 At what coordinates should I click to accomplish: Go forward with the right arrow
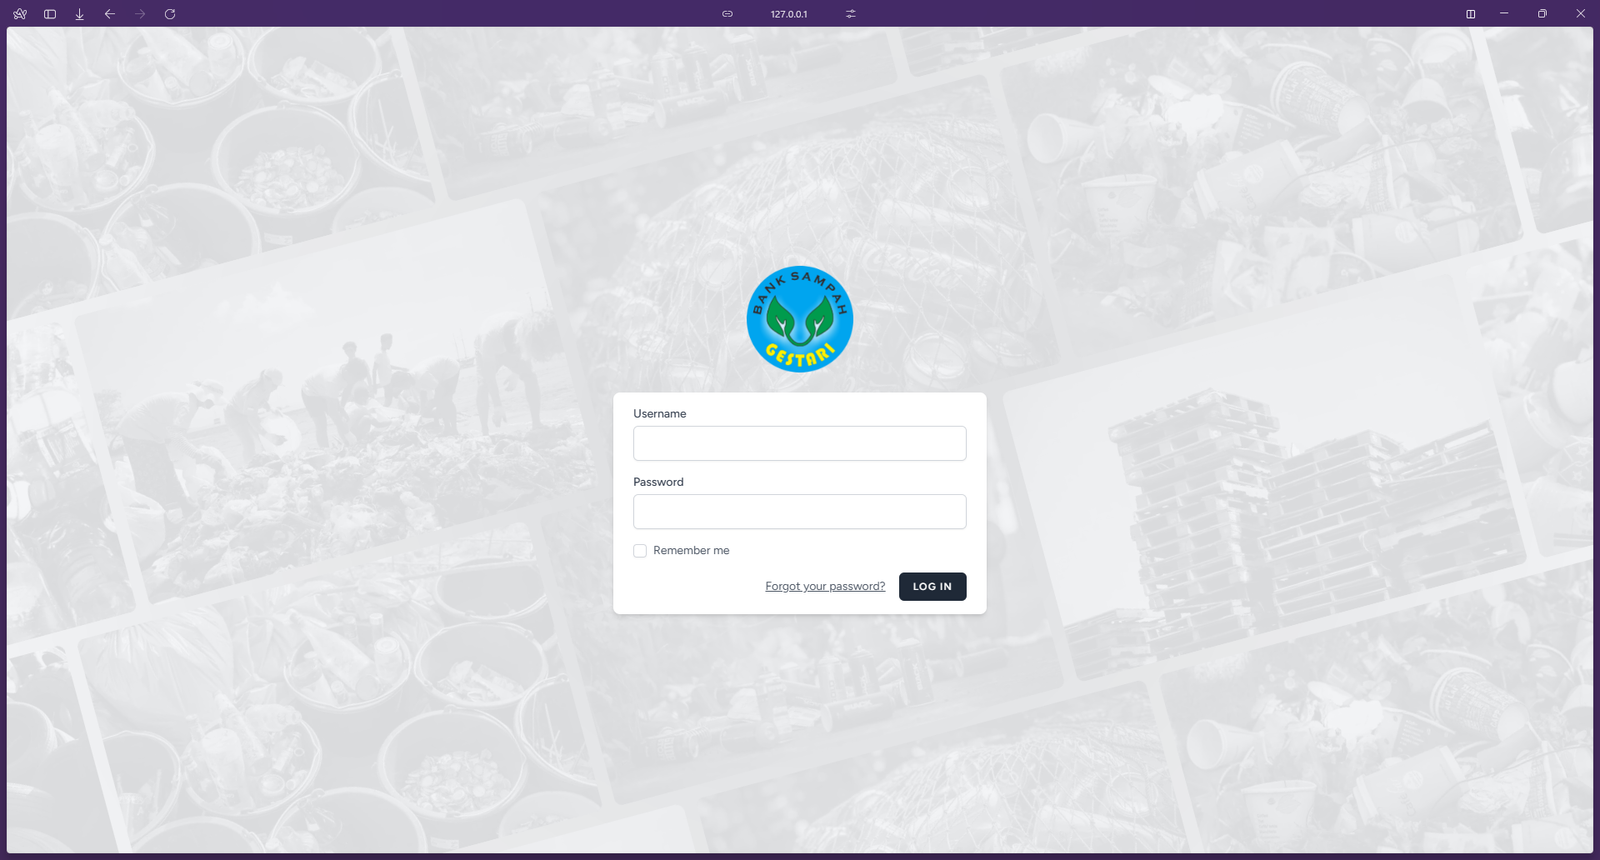(x=140, y=14)
